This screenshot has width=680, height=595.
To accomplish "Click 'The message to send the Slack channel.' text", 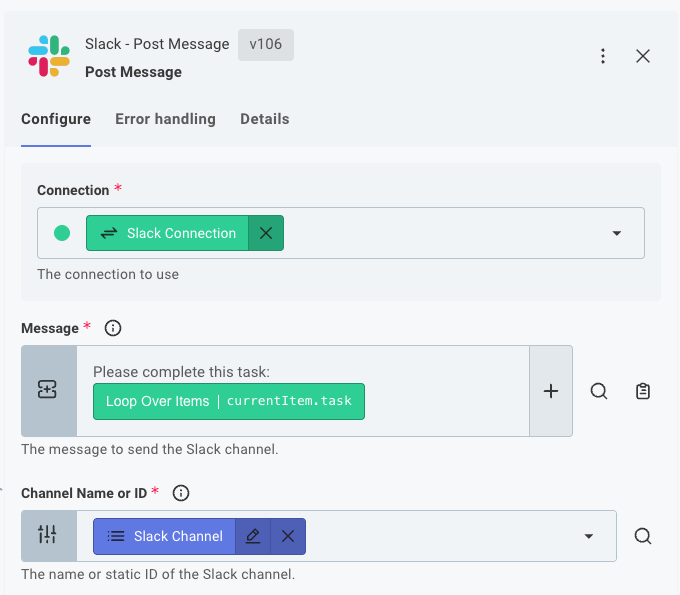I will coord(150,449).
